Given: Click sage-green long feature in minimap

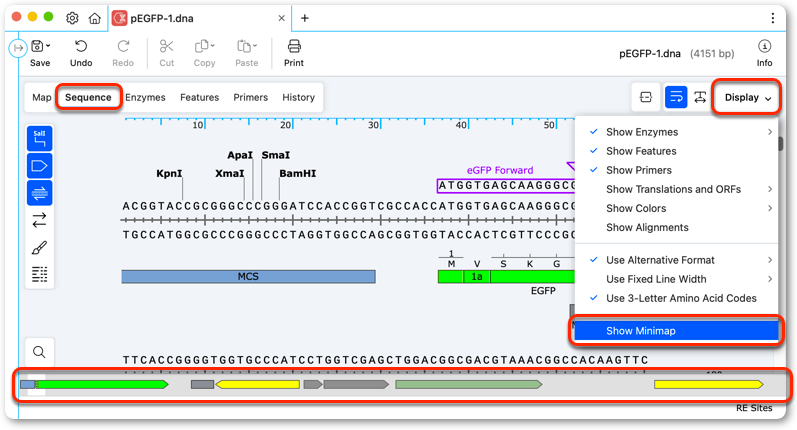Looking at the screenshot, I should [469, 384].
